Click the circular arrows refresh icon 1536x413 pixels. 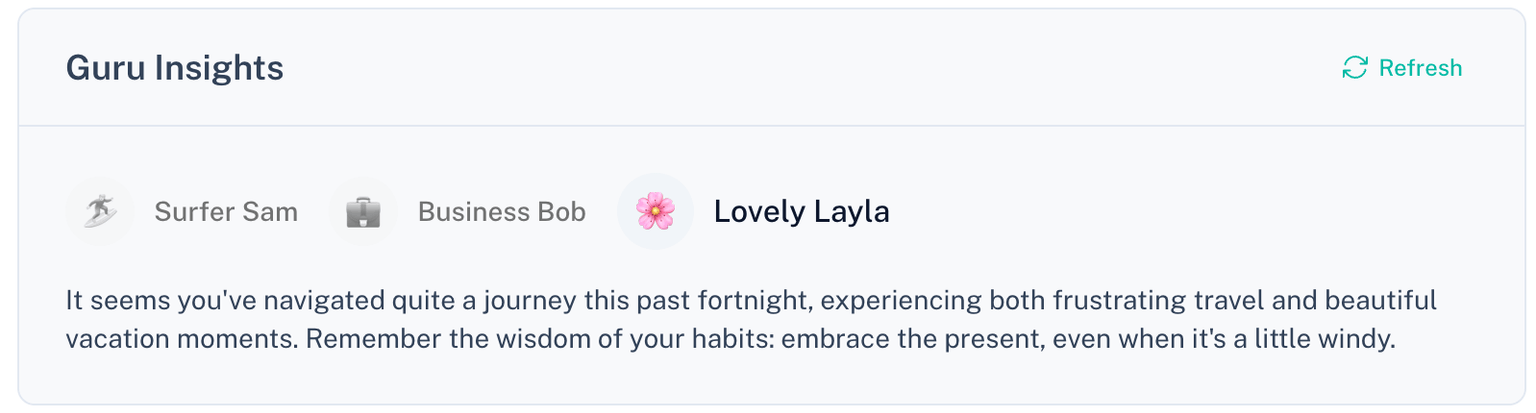tap(1354, 68)
